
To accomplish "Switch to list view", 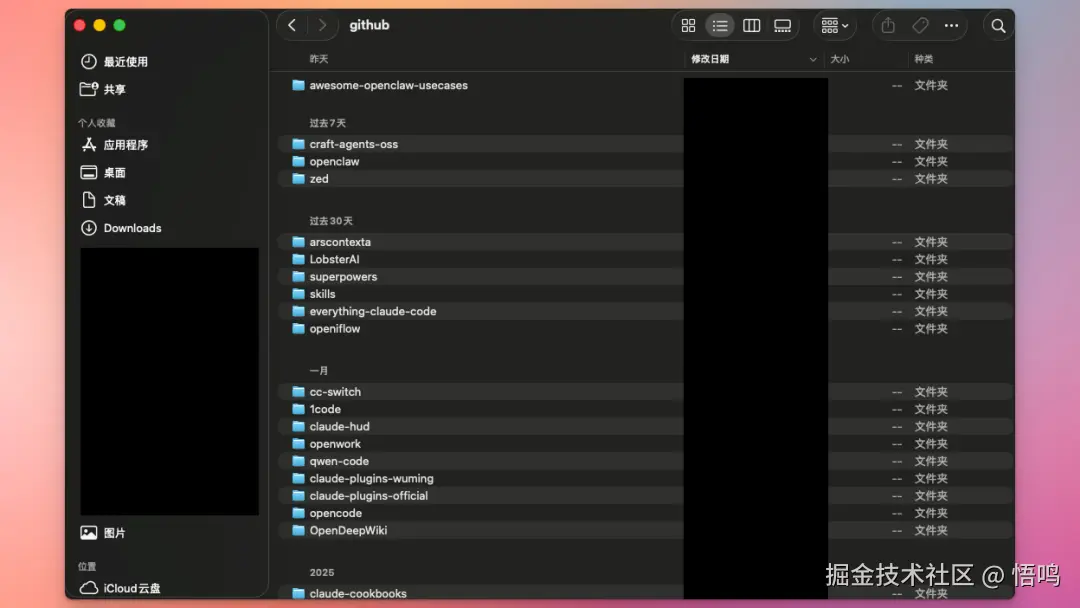I will (720, 26).
